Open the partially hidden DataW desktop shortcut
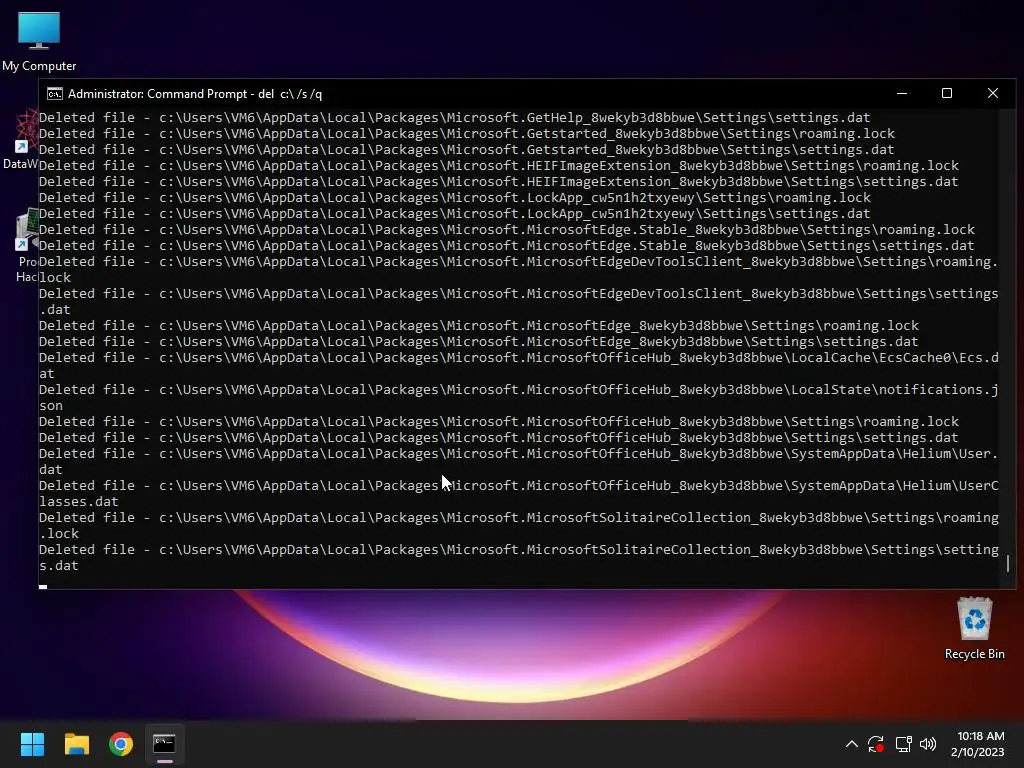The image size is (1024, 768). coord(20,140)
